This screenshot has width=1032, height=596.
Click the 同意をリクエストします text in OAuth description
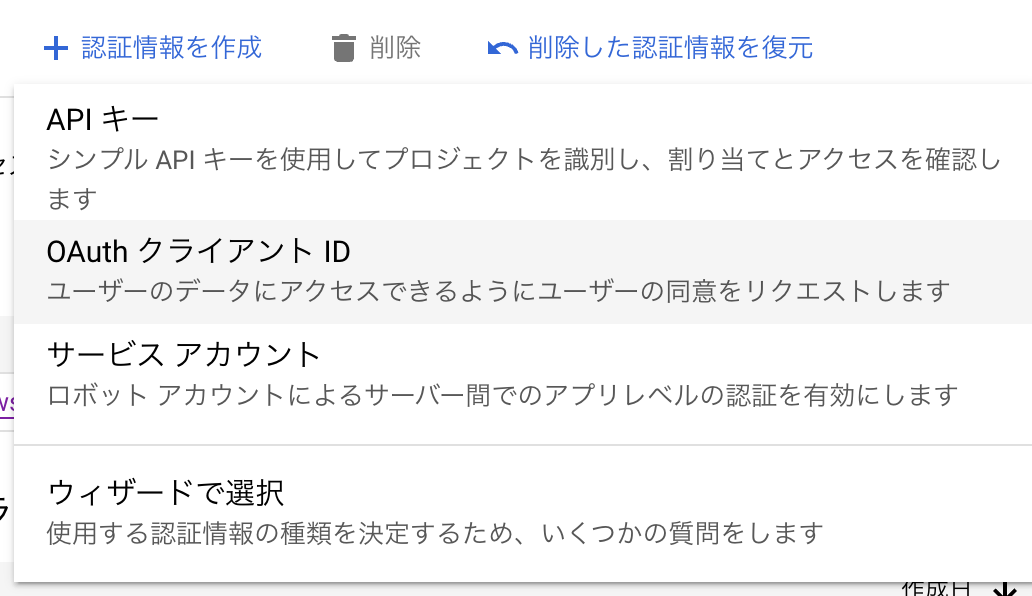pos(830,291)
